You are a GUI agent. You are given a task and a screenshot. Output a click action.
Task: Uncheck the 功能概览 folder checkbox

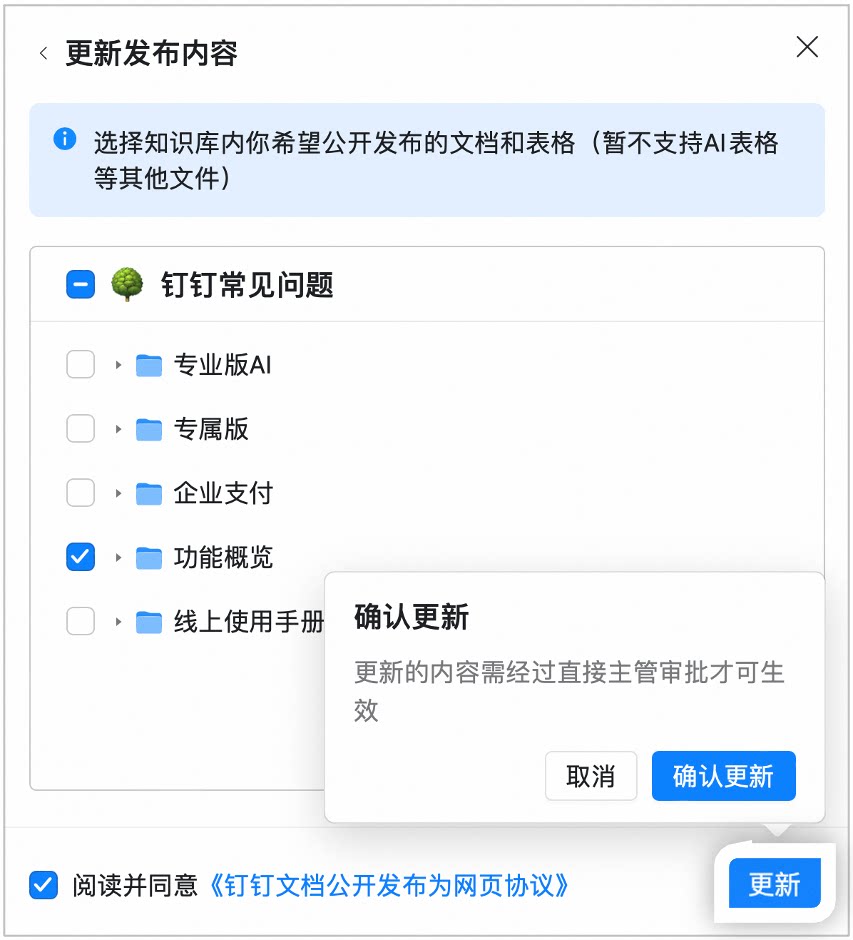(x=80, y=557)
